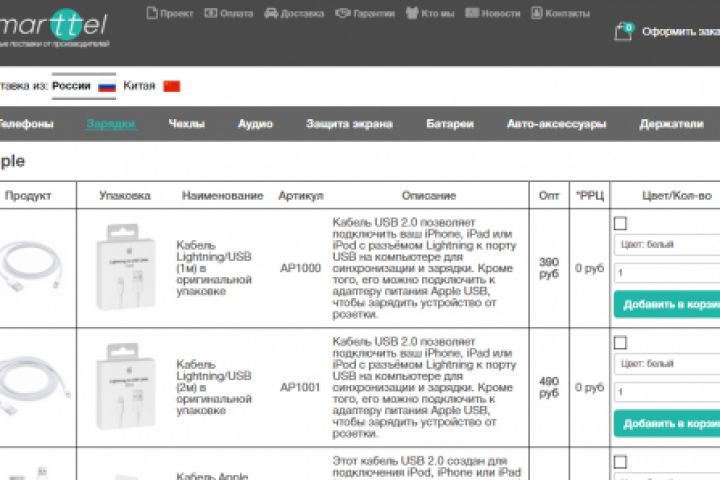Click the AP1000 package thumbnail

125,267
